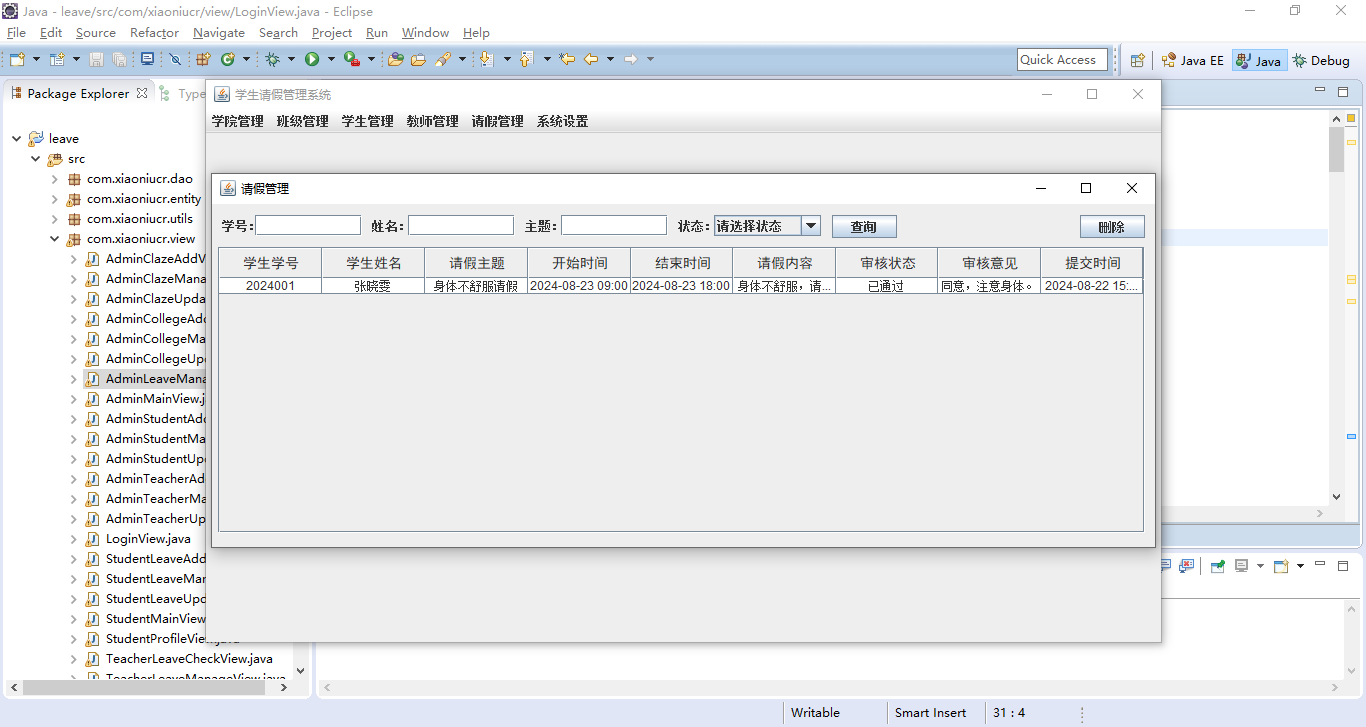Open the 学生管理 menu
This screenshot has height=727, width=1366.
[367, 122]
